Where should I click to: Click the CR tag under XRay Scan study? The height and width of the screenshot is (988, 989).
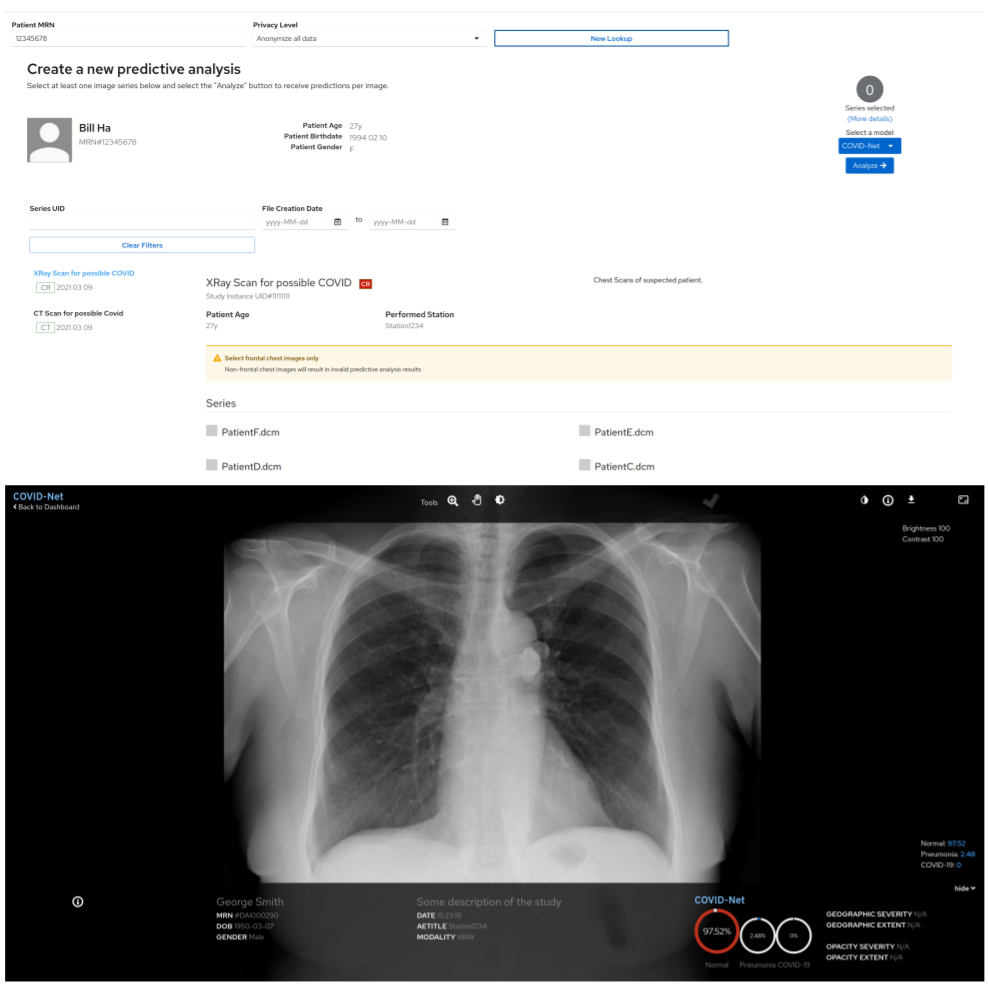pos(45,288)
